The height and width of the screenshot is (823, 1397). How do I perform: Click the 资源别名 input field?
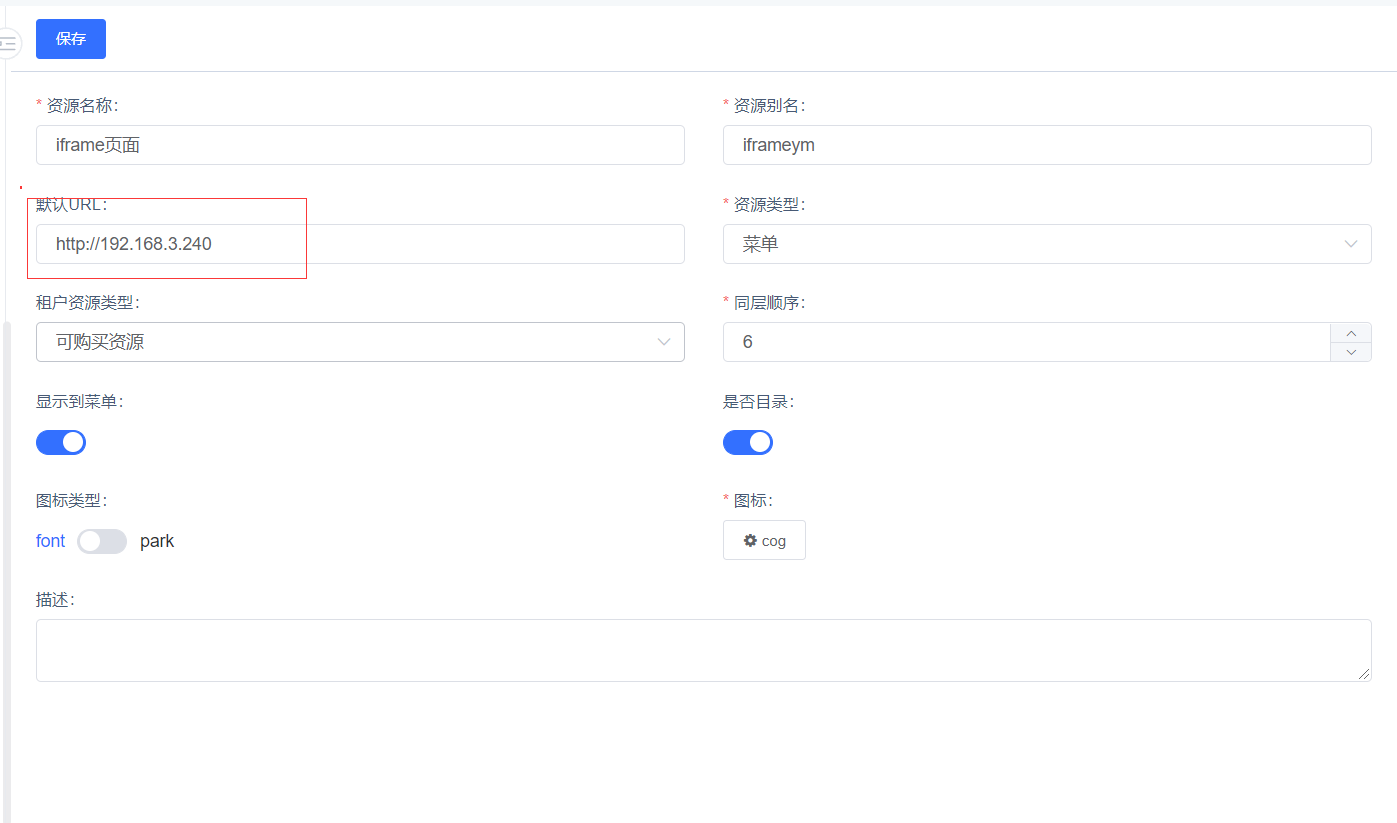(1046, 145)
